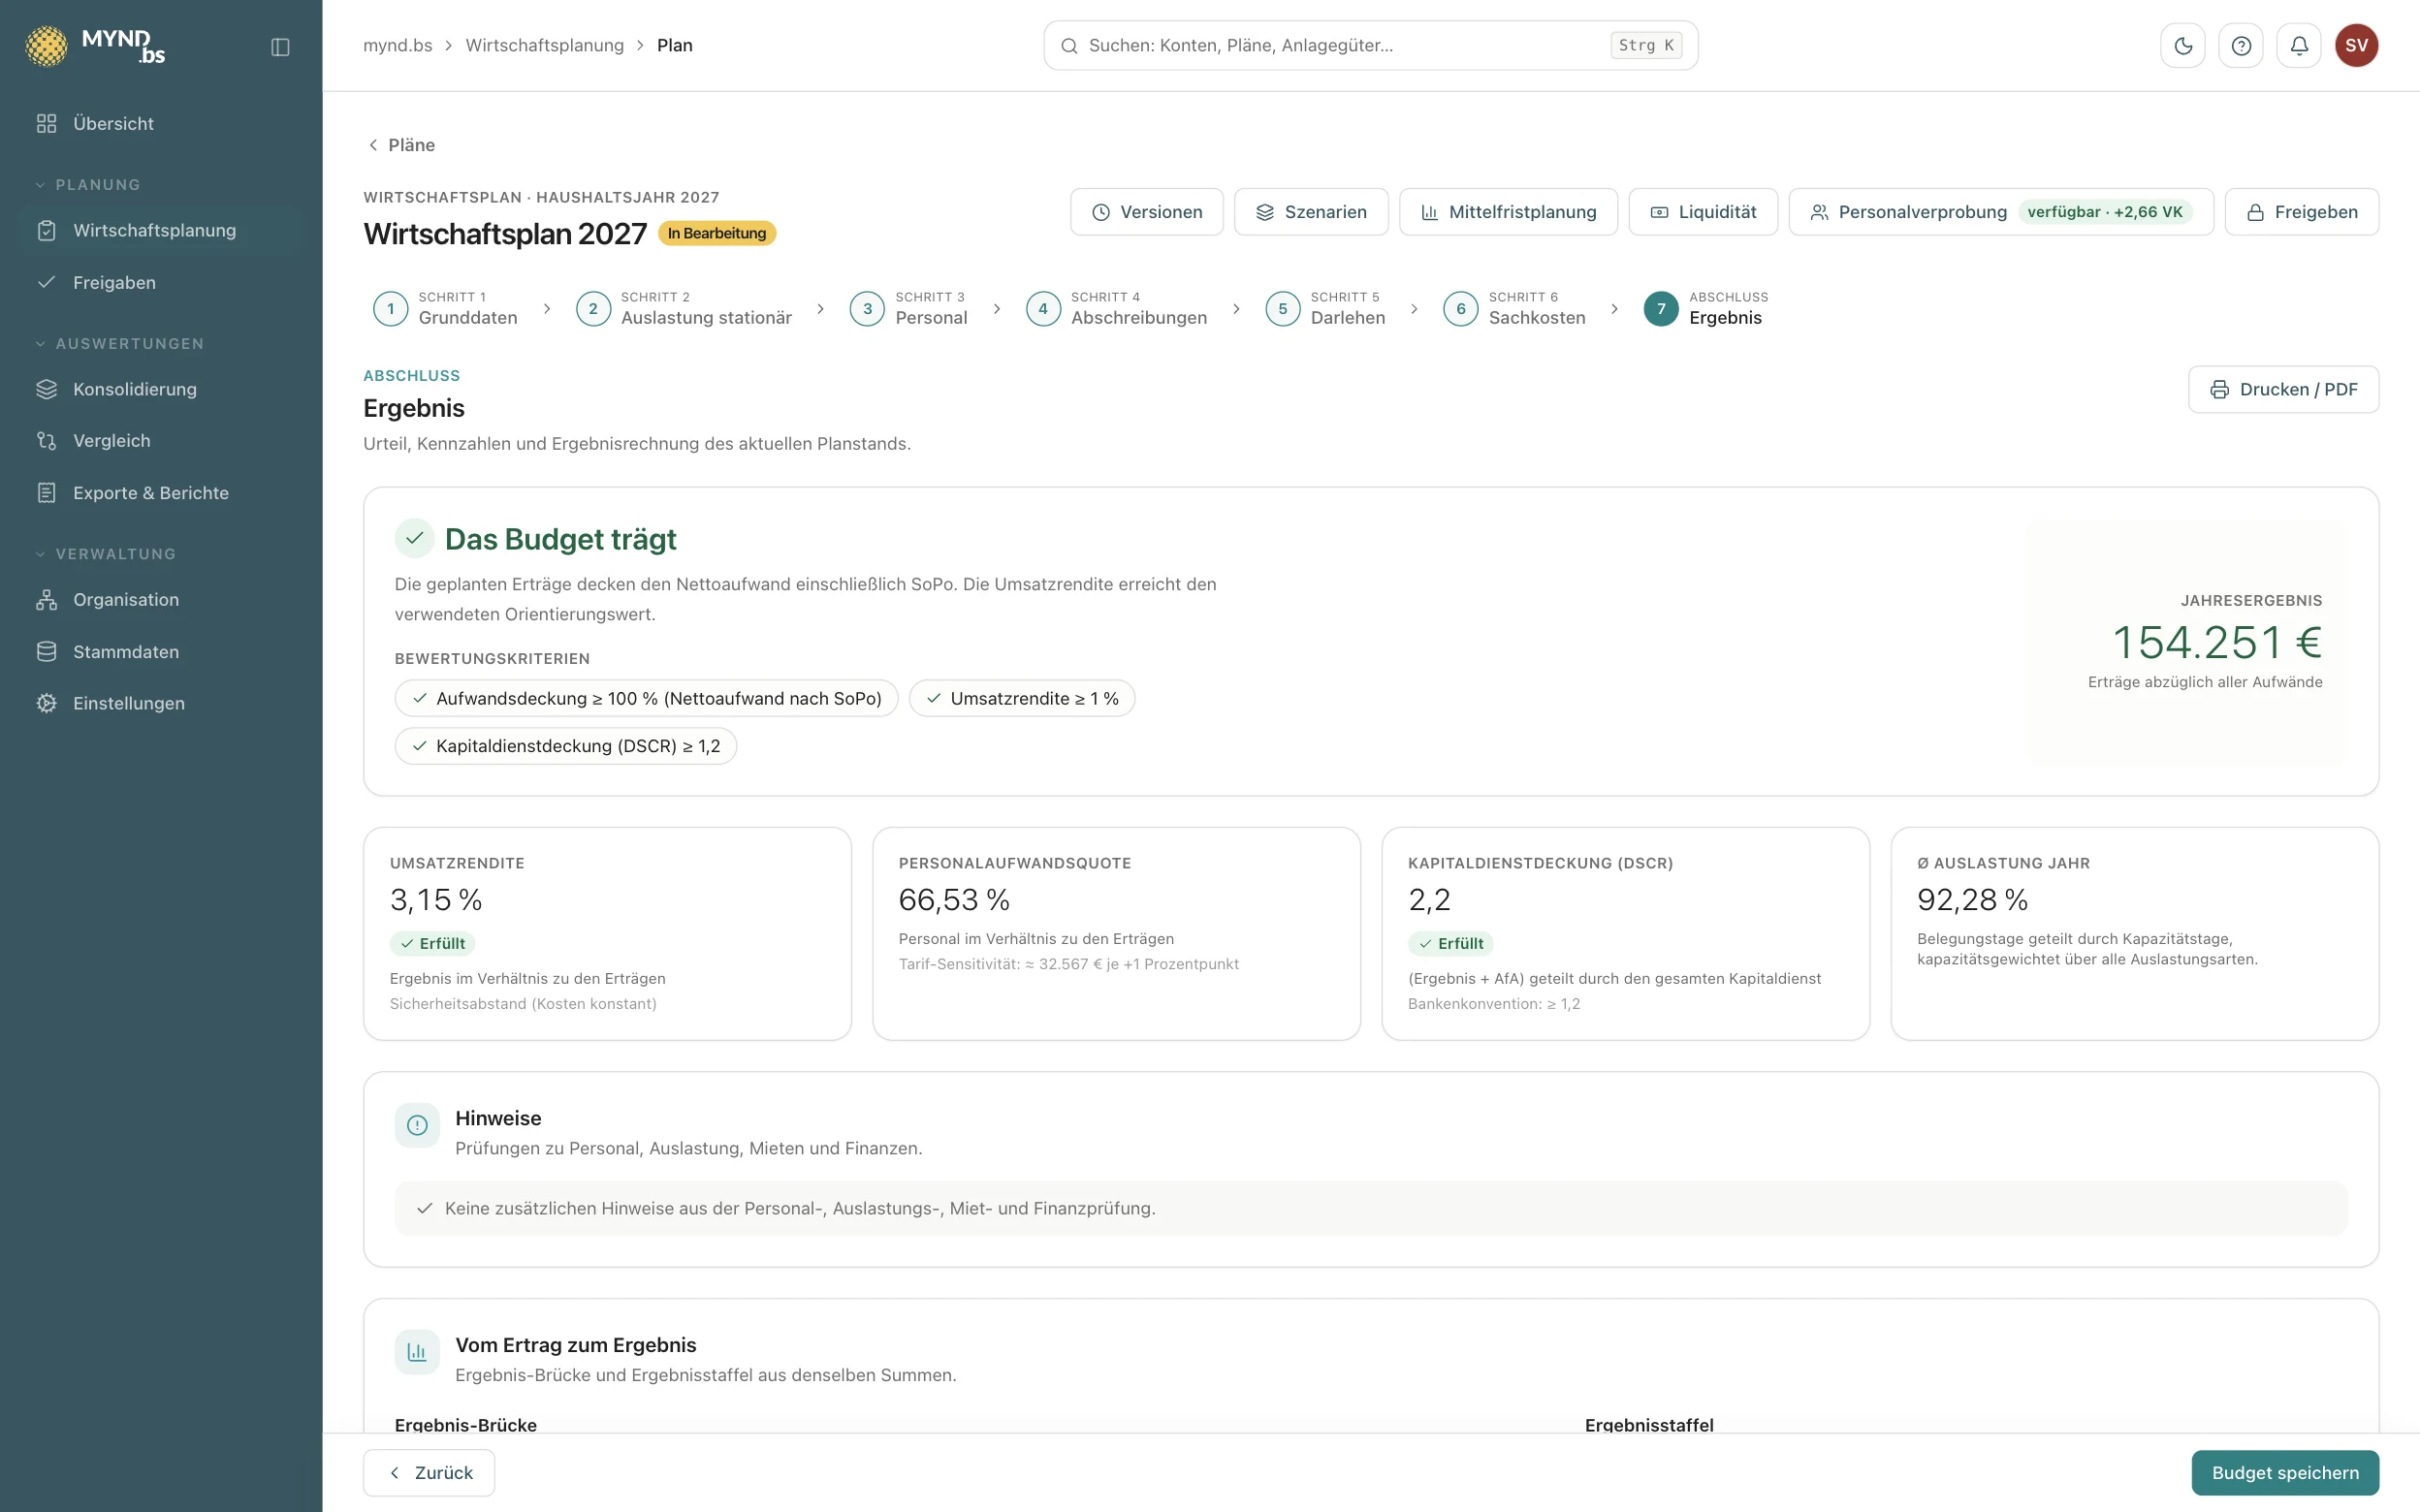Toggle dark mode with the moon icon
The height and width of the screenshot is (1512, 2420).
pos(2183,46)
